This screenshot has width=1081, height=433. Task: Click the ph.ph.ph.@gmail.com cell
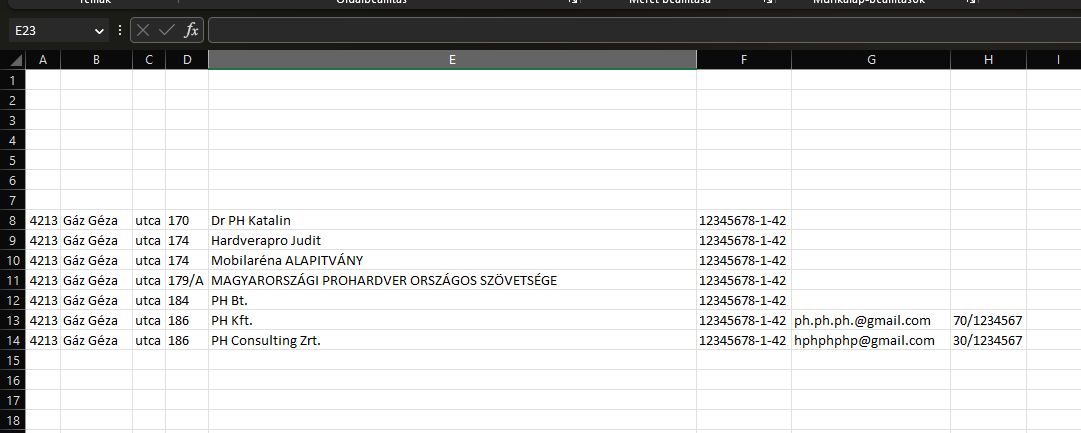pyautogui.click(x=871, y=321)
